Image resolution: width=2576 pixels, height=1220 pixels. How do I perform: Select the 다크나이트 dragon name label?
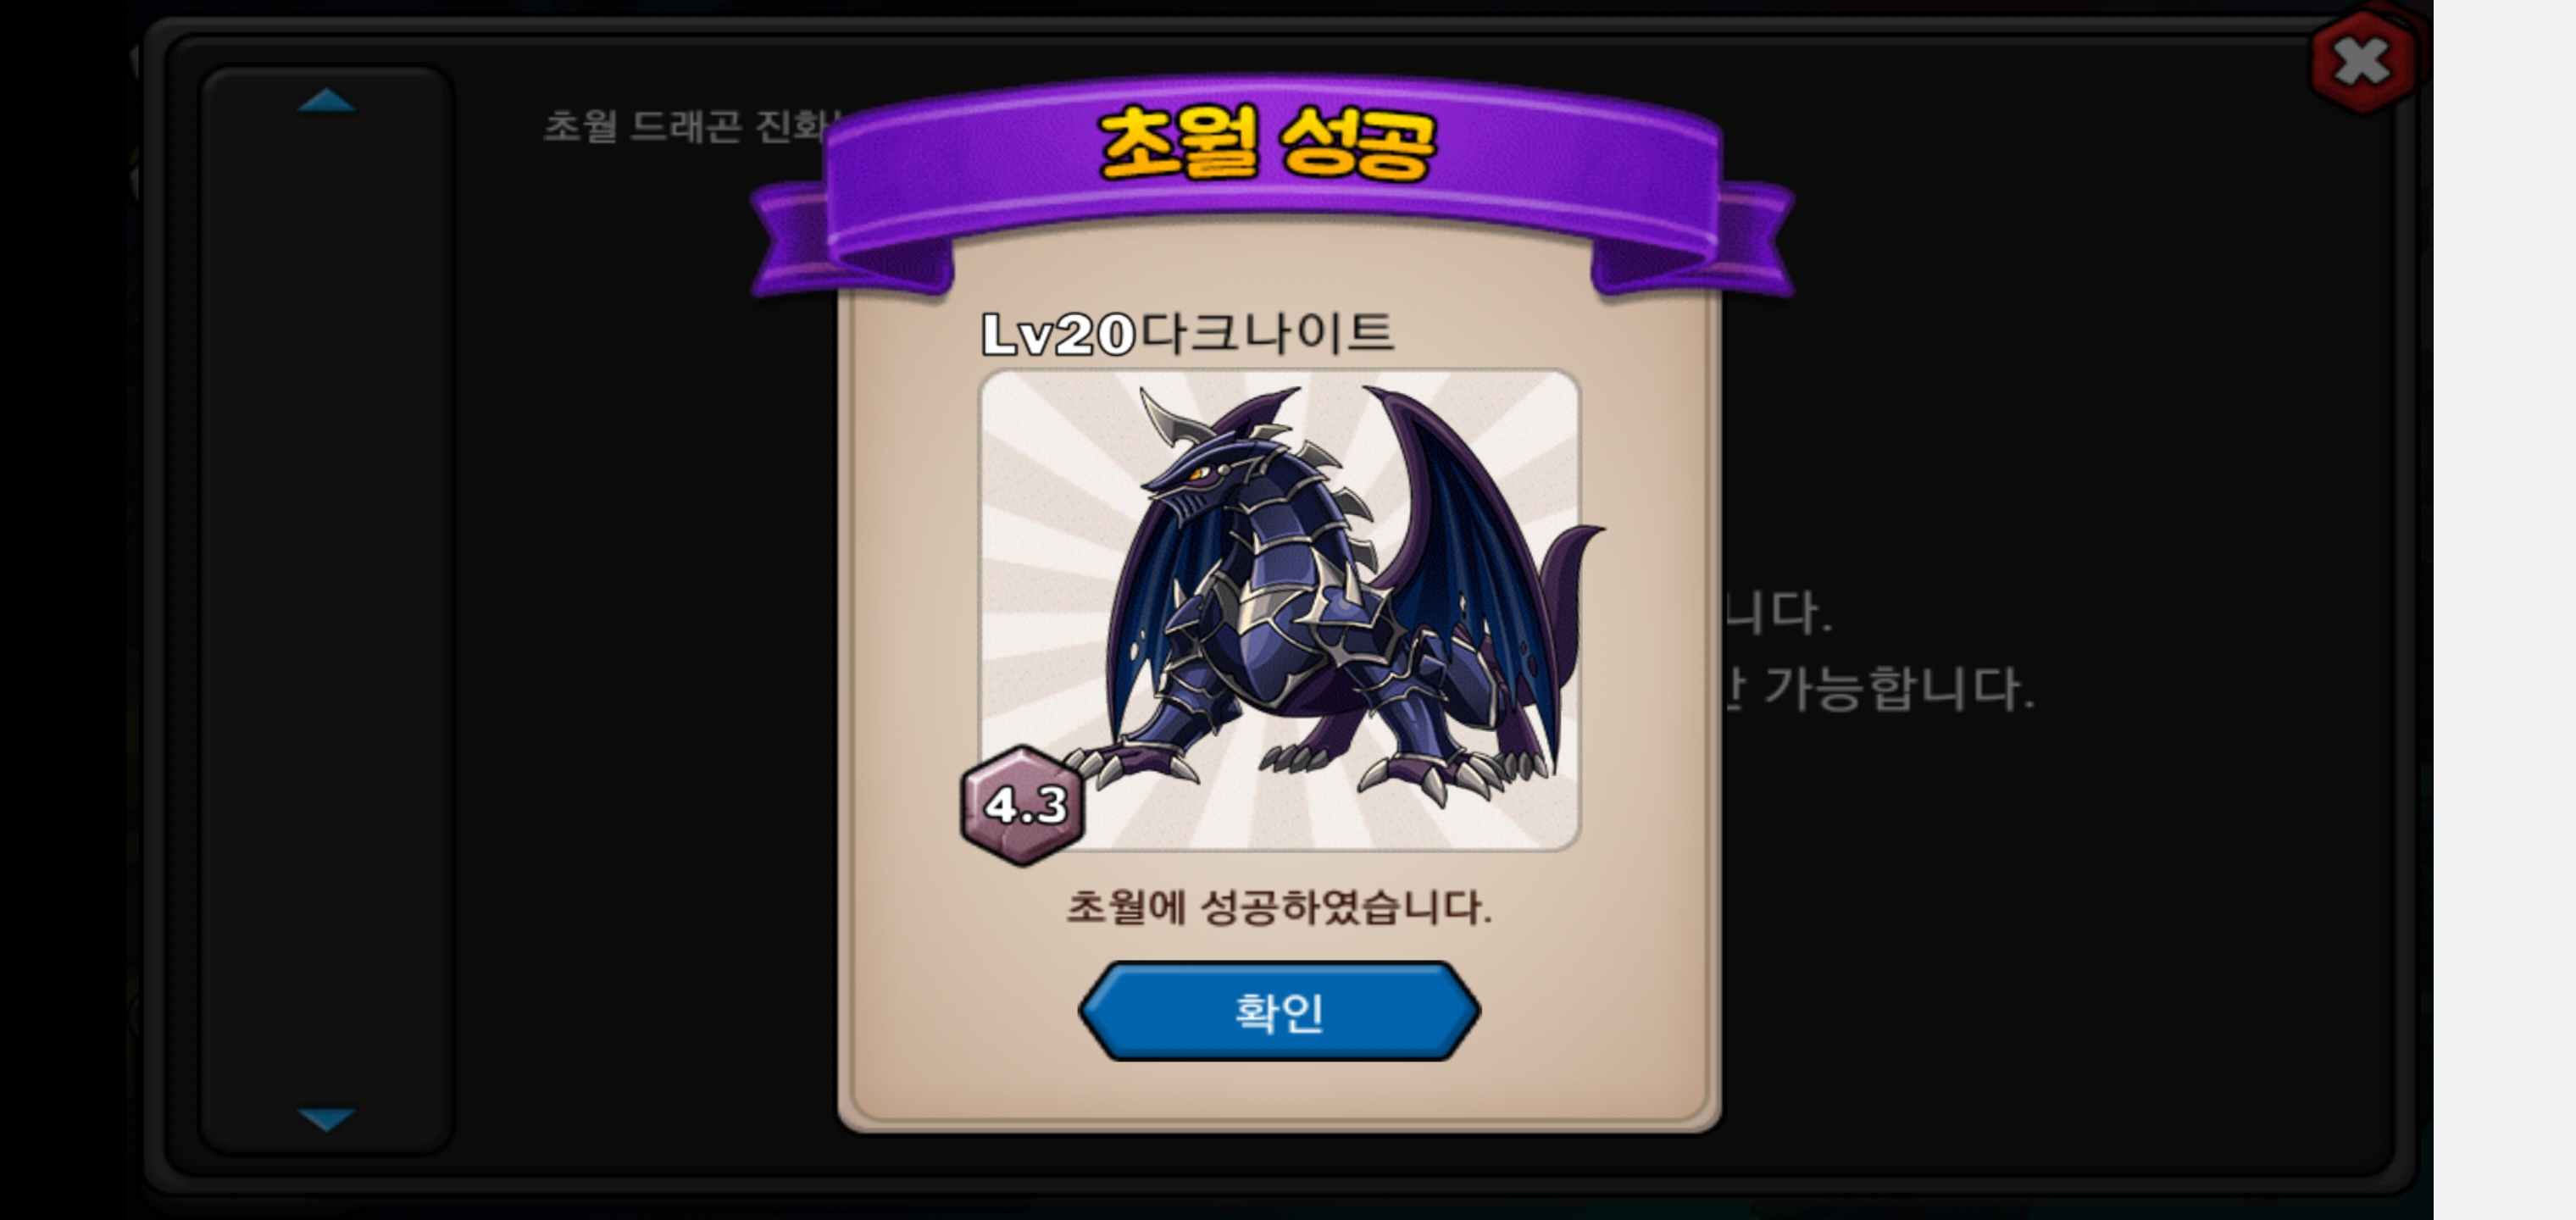[1266, 333]
